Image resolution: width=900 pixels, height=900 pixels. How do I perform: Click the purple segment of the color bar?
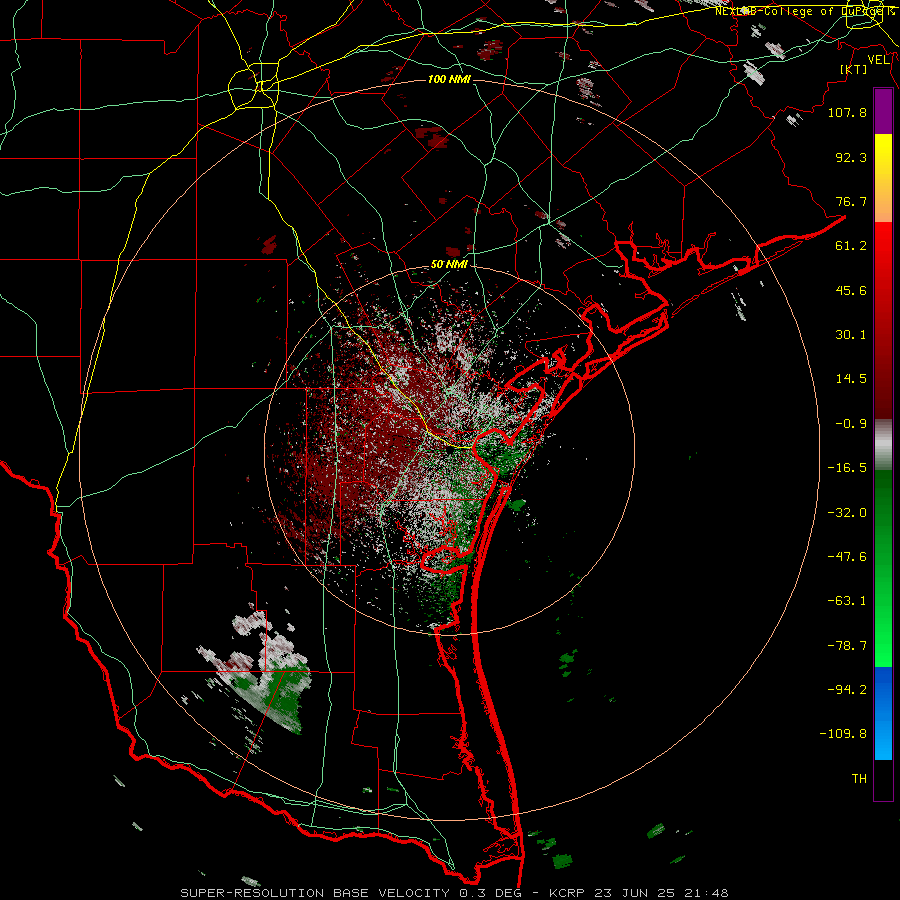(x=883, y=111)
